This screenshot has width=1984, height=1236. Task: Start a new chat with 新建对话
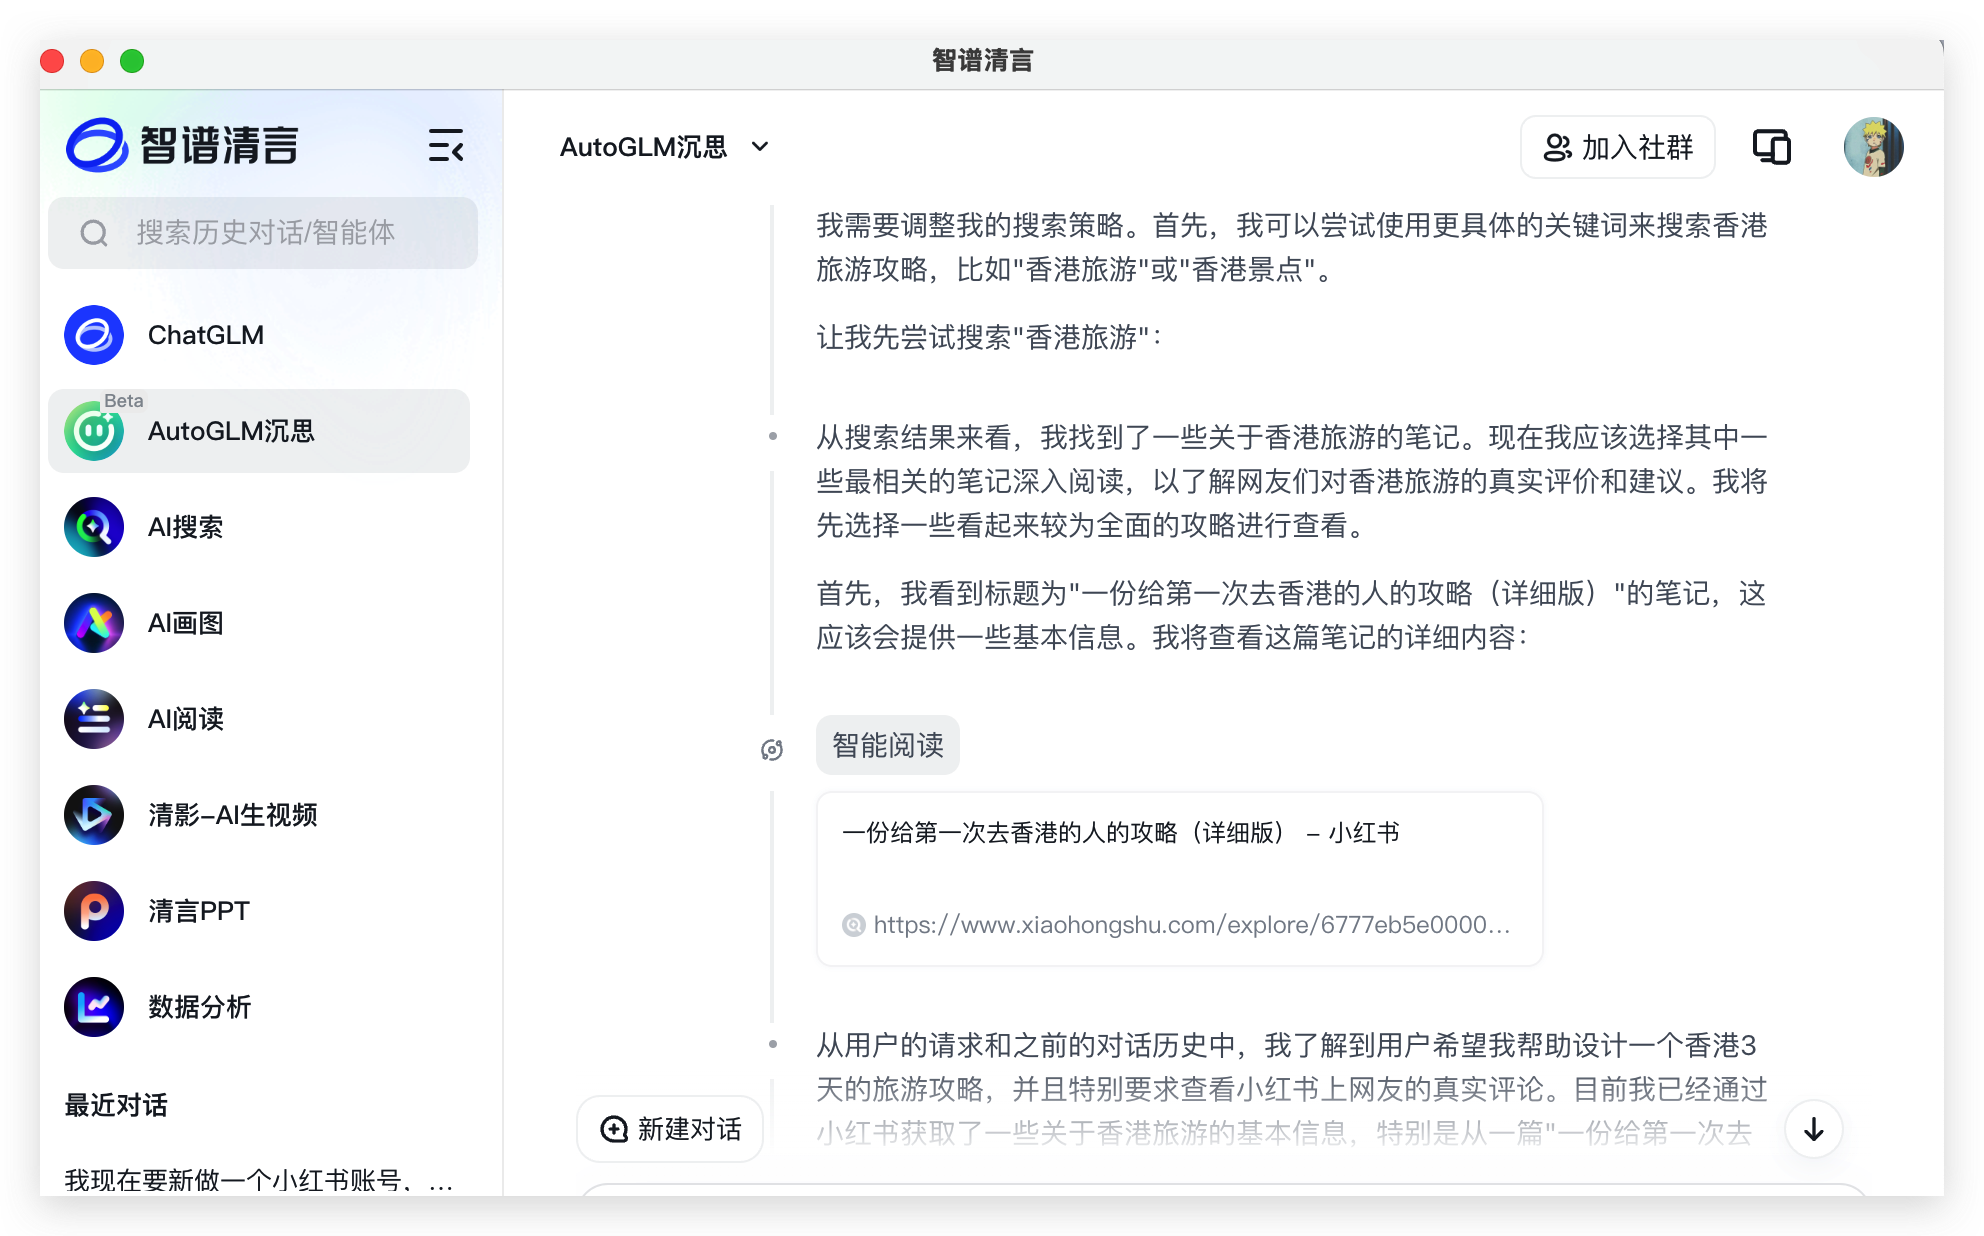pyautogui.click(x=671, y=1129)
